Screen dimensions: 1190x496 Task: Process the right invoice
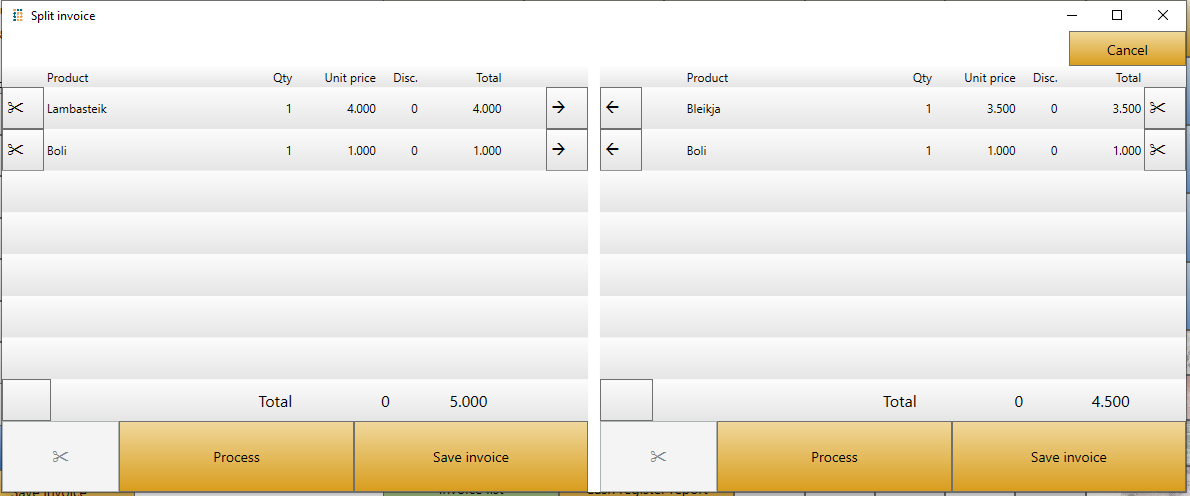tap(834, 457)
